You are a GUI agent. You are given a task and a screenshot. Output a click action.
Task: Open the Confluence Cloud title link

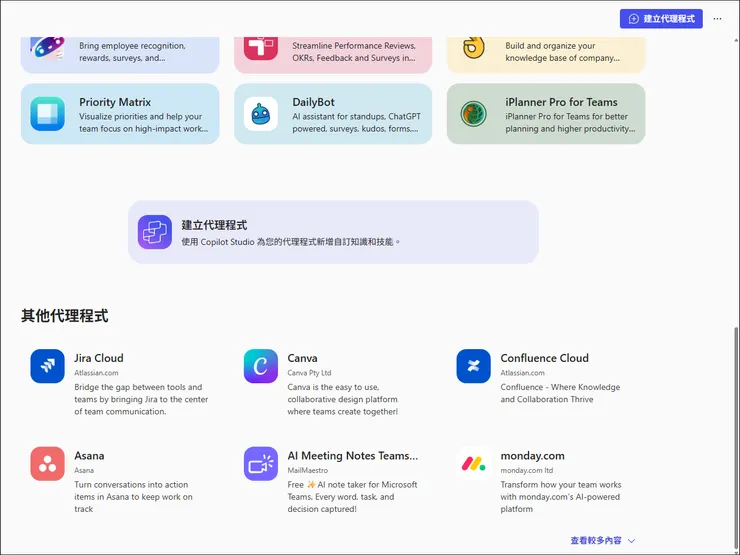(545, 358)
